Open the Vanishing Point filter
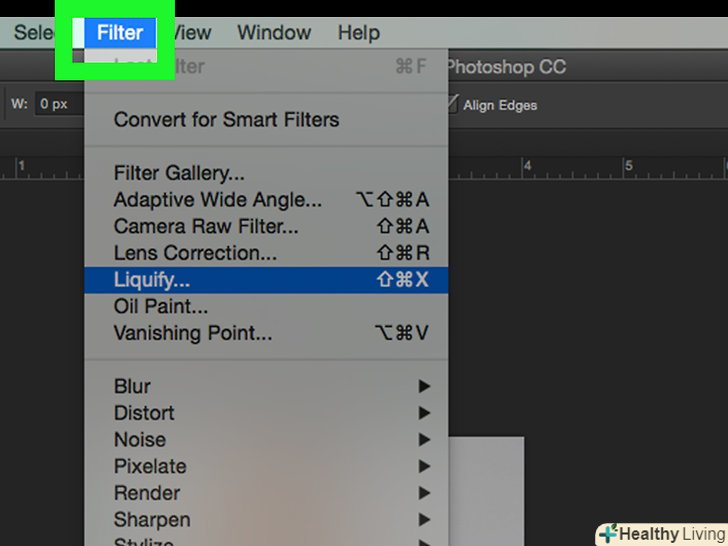 [193, 334]
